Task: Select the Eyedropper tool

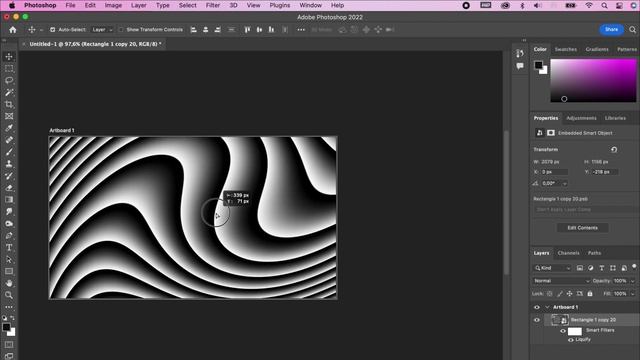Action: tap(9, 128)
